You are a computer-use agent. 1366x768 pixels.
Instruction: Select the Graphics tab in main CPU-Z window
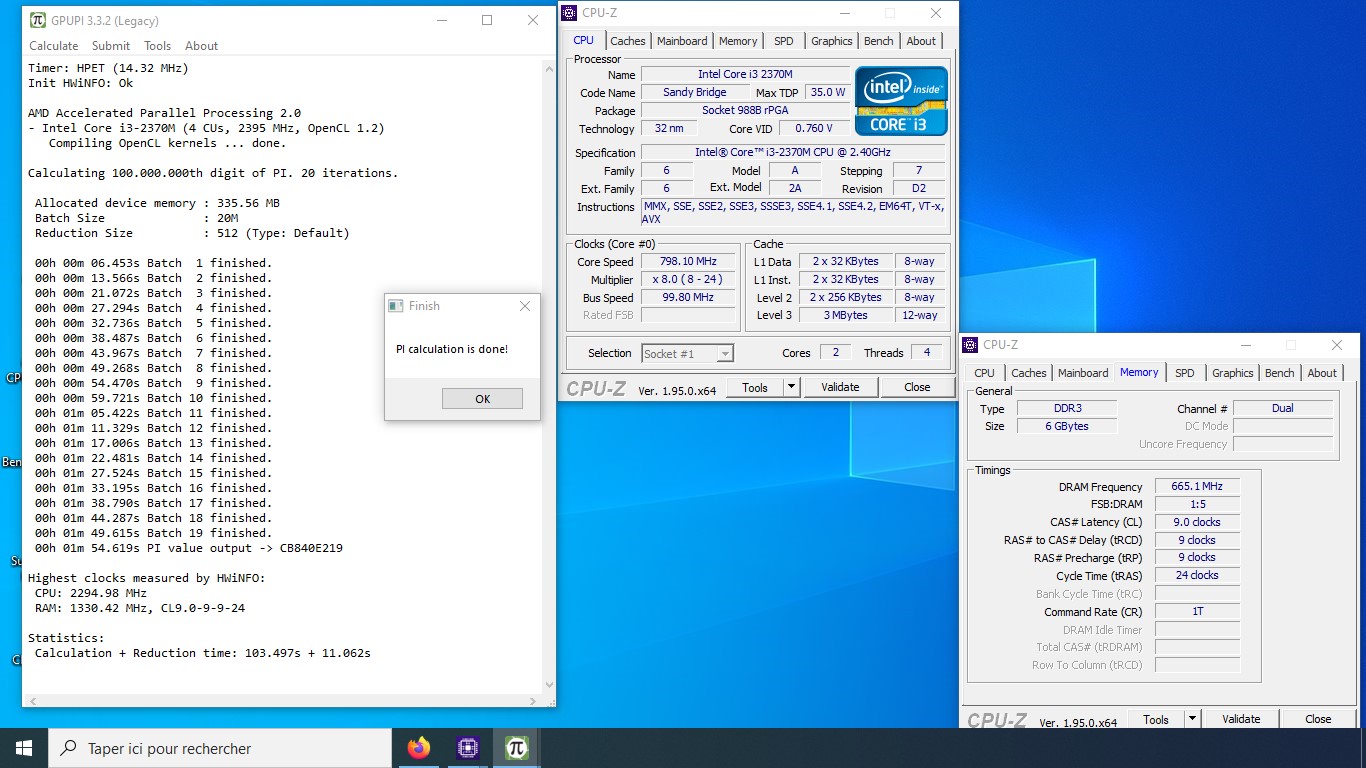832,41
